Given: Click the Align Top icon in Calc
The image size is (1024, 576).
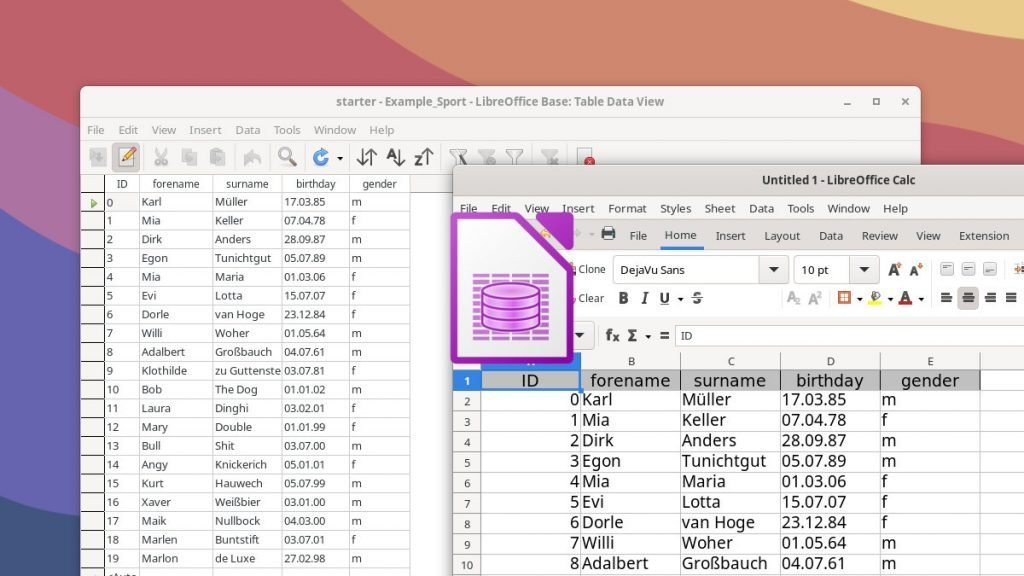Looking at the screenshot, I should 947,269.
